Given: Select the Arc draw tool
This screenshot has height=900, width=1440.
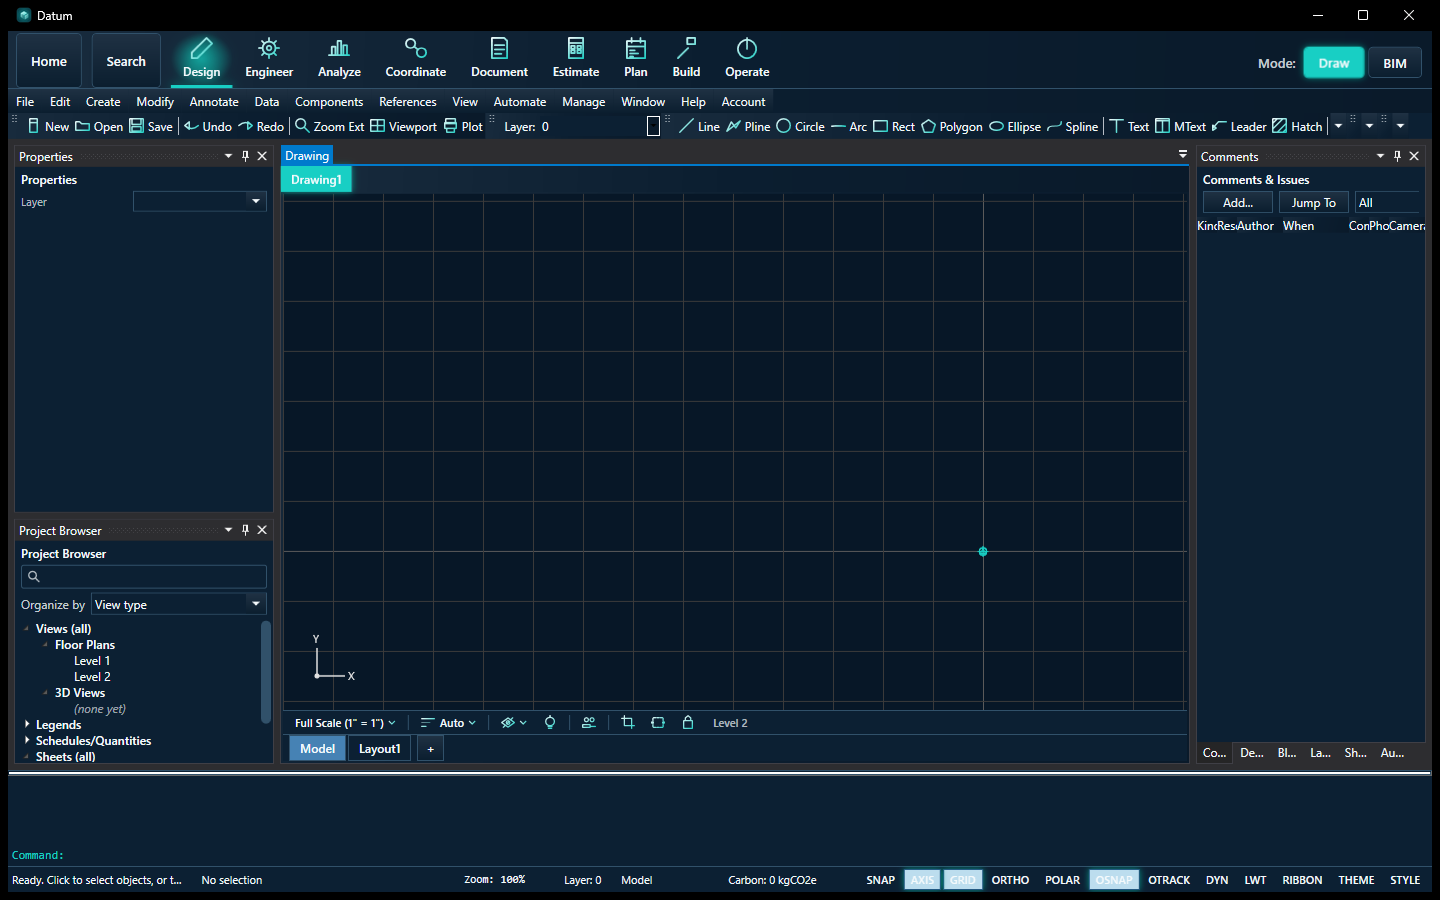Looking at the screenshot, I should click(849, 126).
